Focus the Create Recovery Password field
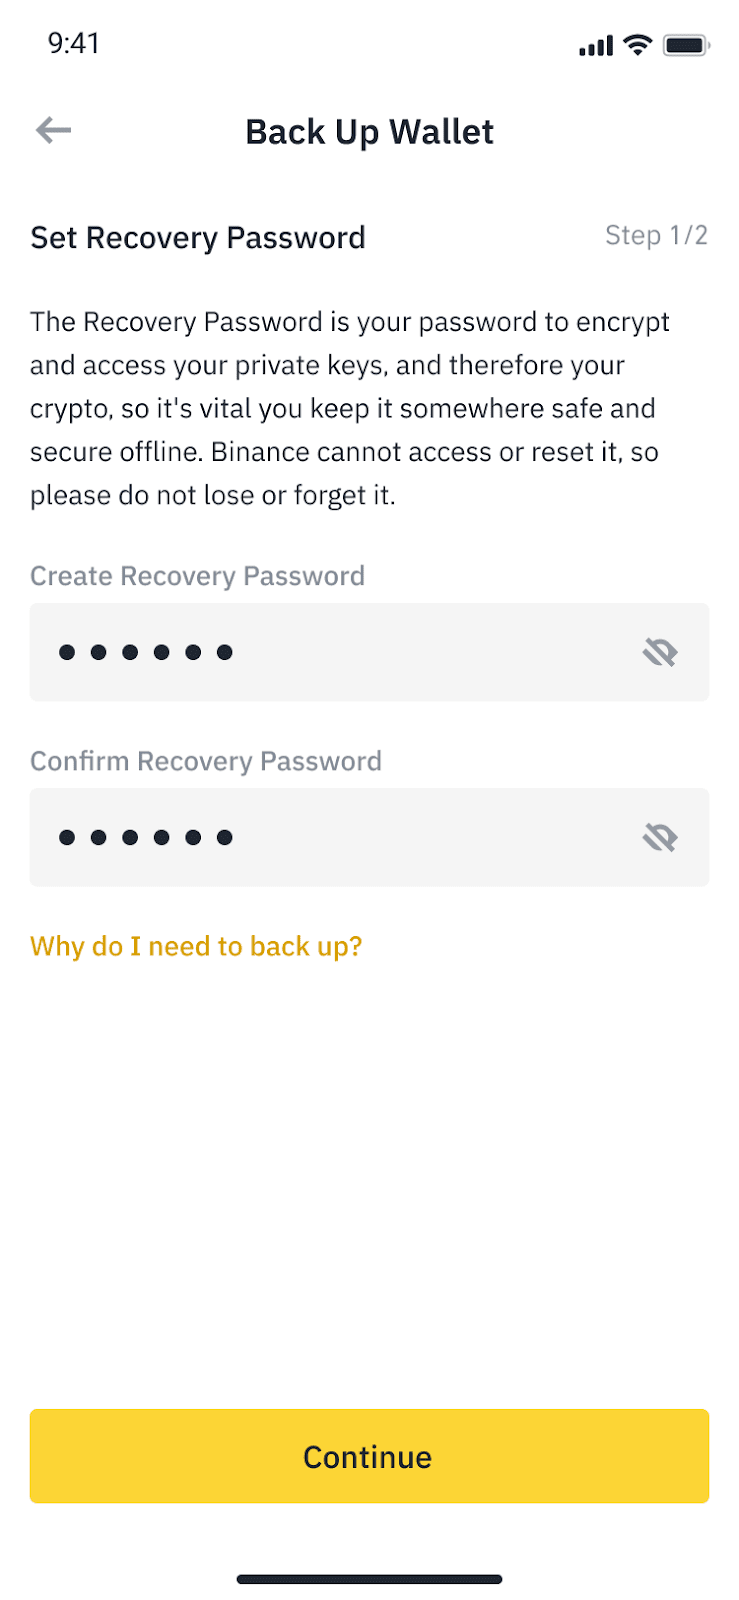This screenshot has height=1600, width=739. (400, 653)
